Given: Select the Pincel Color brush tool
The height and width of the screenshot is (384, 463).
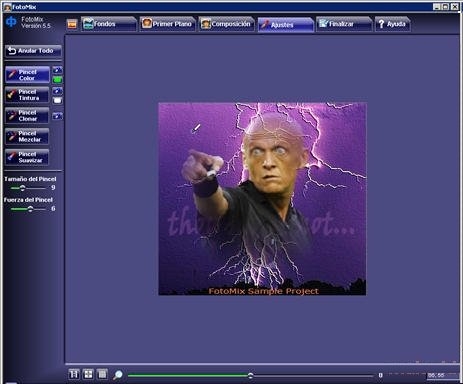Looking at the screenshot, I should pos(27,75).
